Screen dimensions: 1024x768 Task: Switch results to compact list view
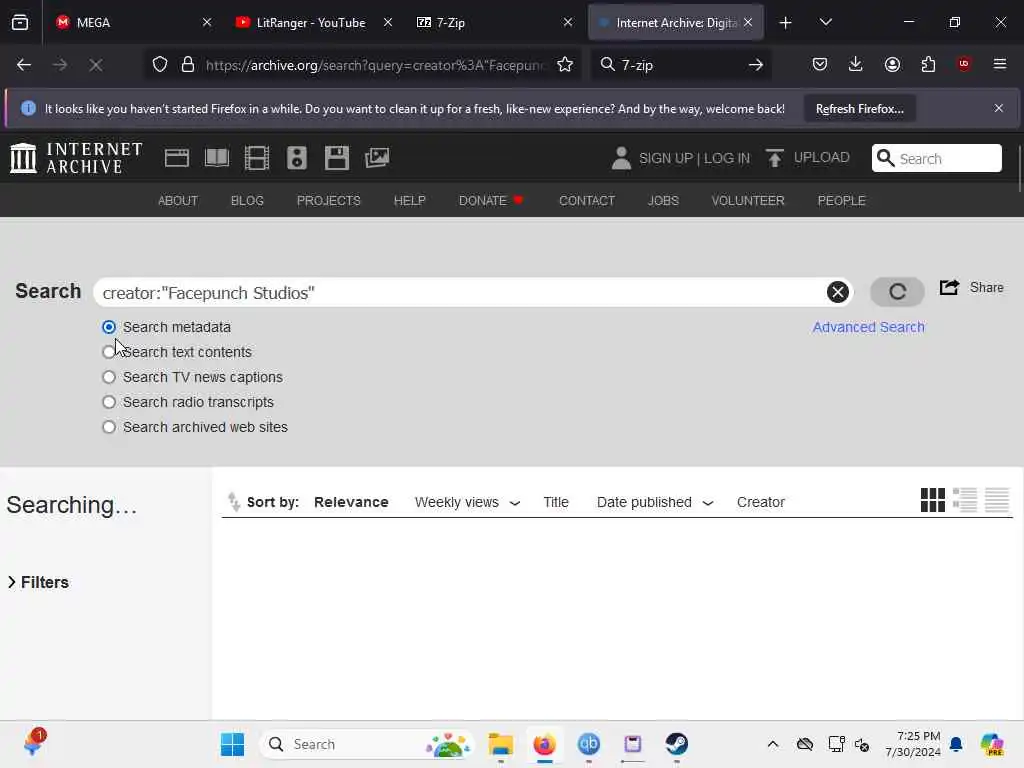[x=997, y=500]
